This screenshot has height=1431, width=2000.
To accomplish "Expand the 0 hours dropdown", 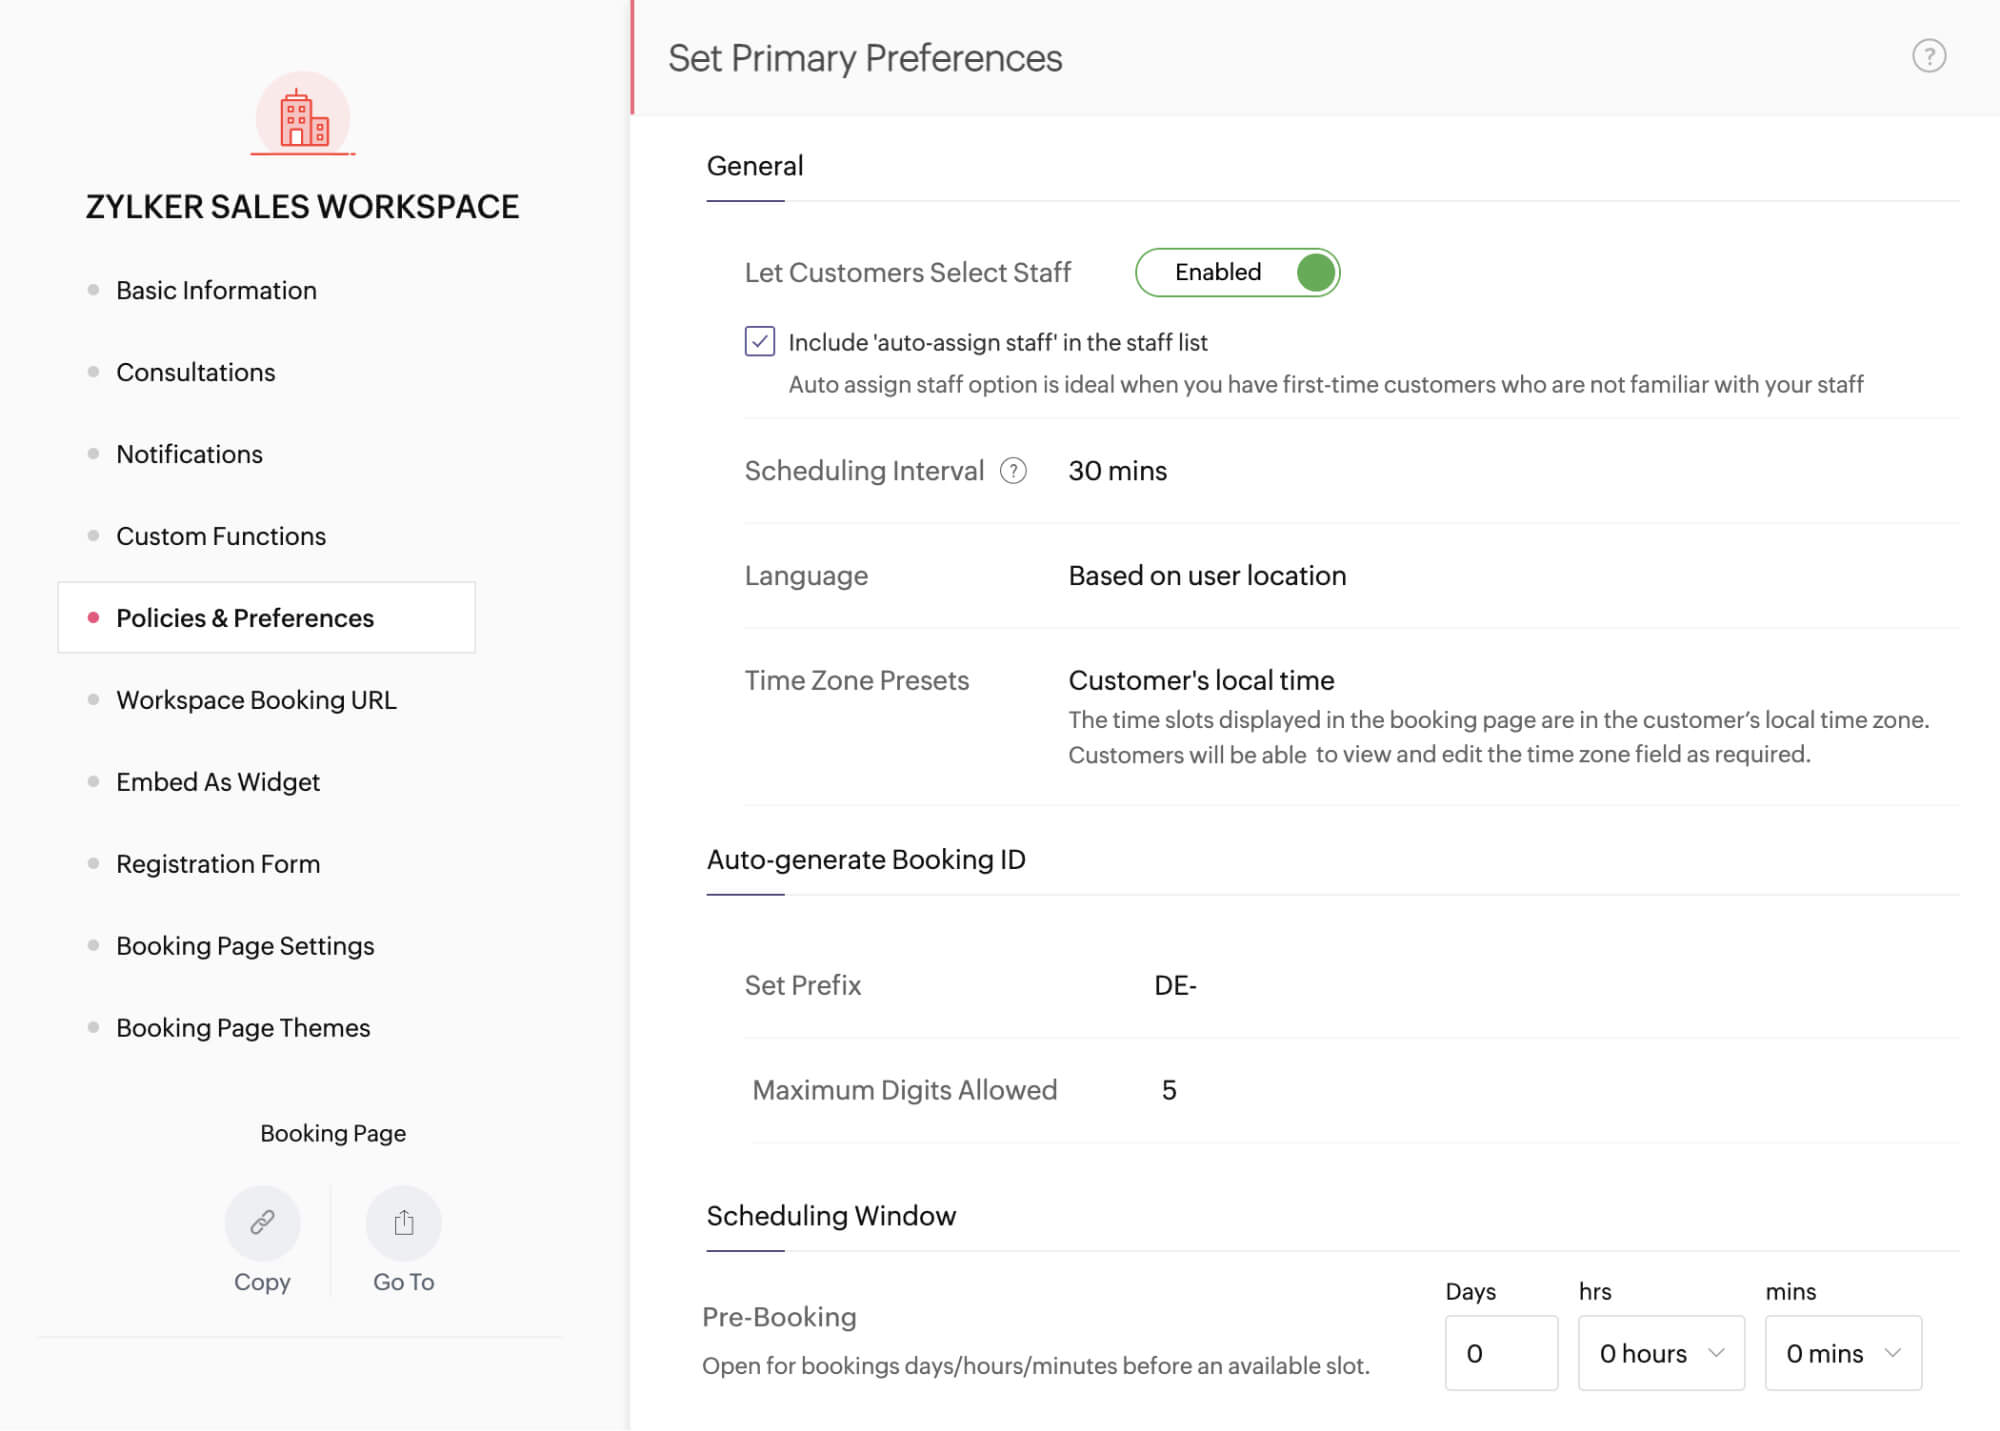I will 1661,1353.
